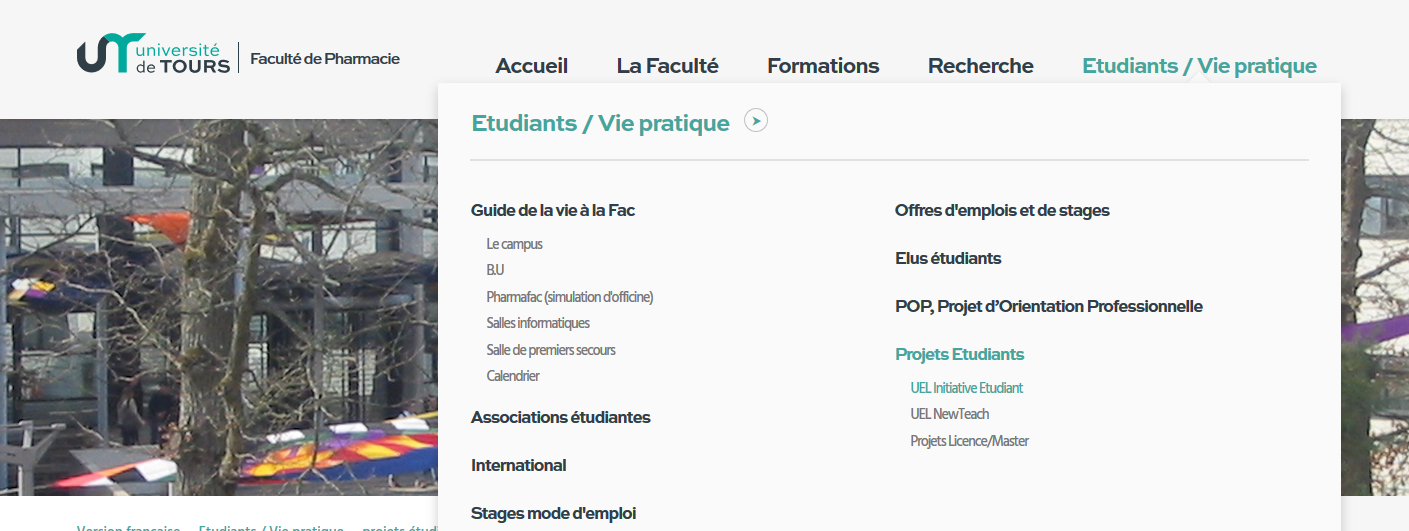Open Guide de la vie à la Fac
1409x531 pixels.
coord(553,210)
